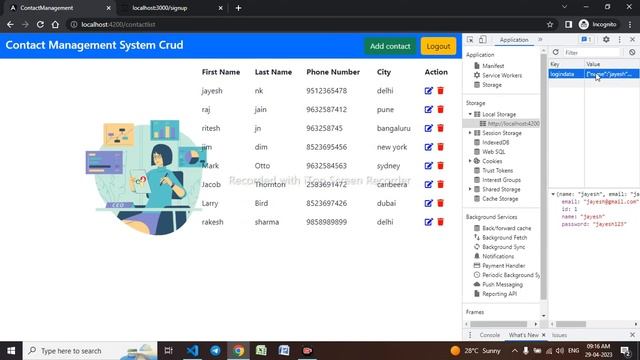Delete the Jacob Thornton contact
Viewport: 640px width, 360px height.
[440, 184]
